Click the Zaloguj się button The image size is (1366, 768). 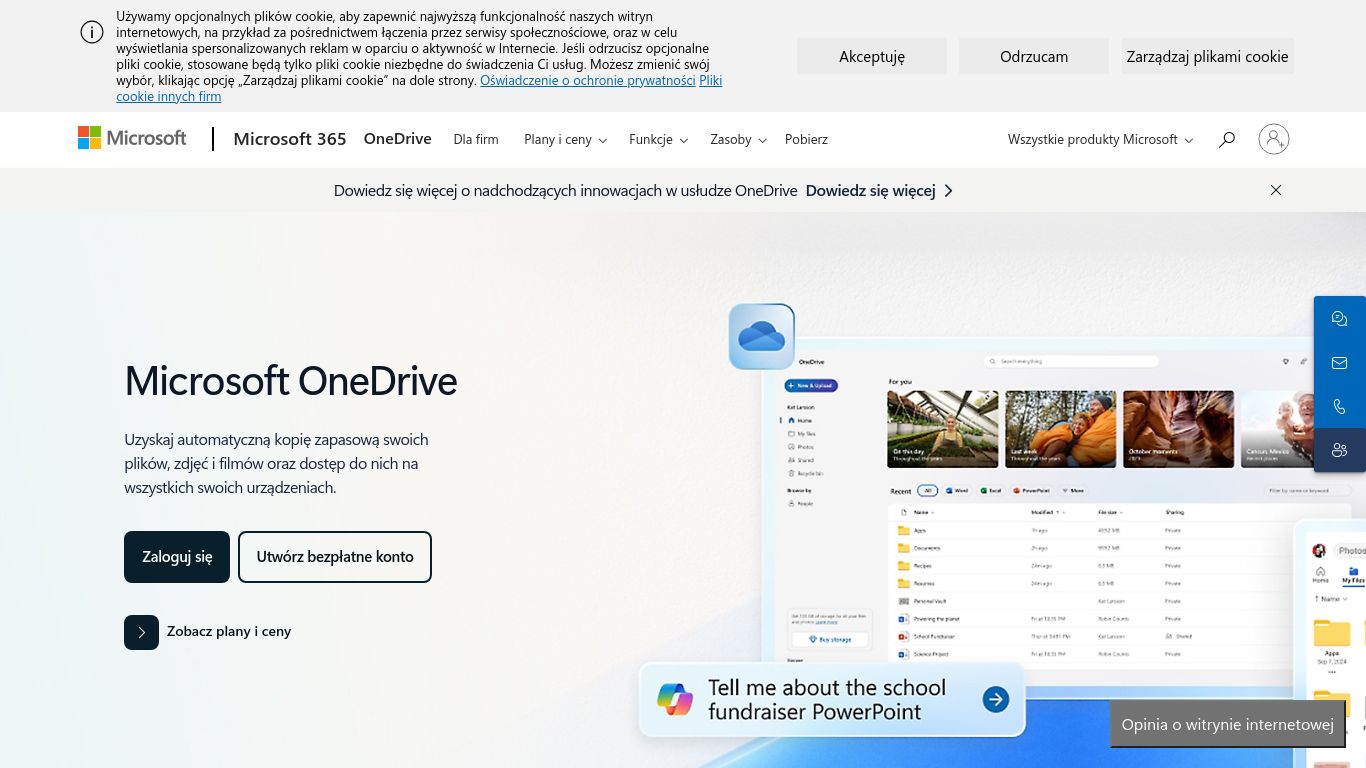click(x=177, y=557)
